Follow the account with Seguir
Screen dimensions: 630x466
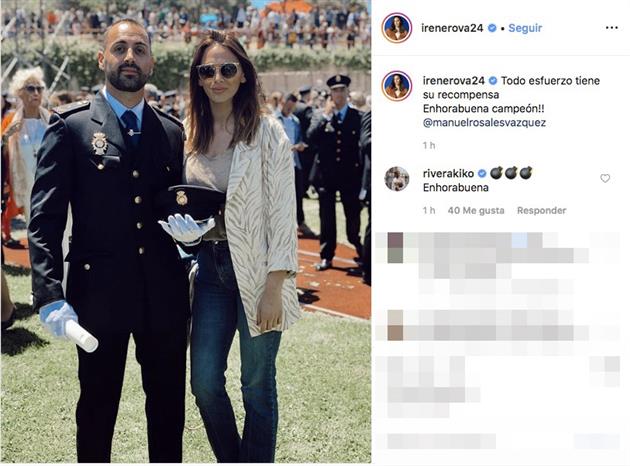(x=525, y=28)
